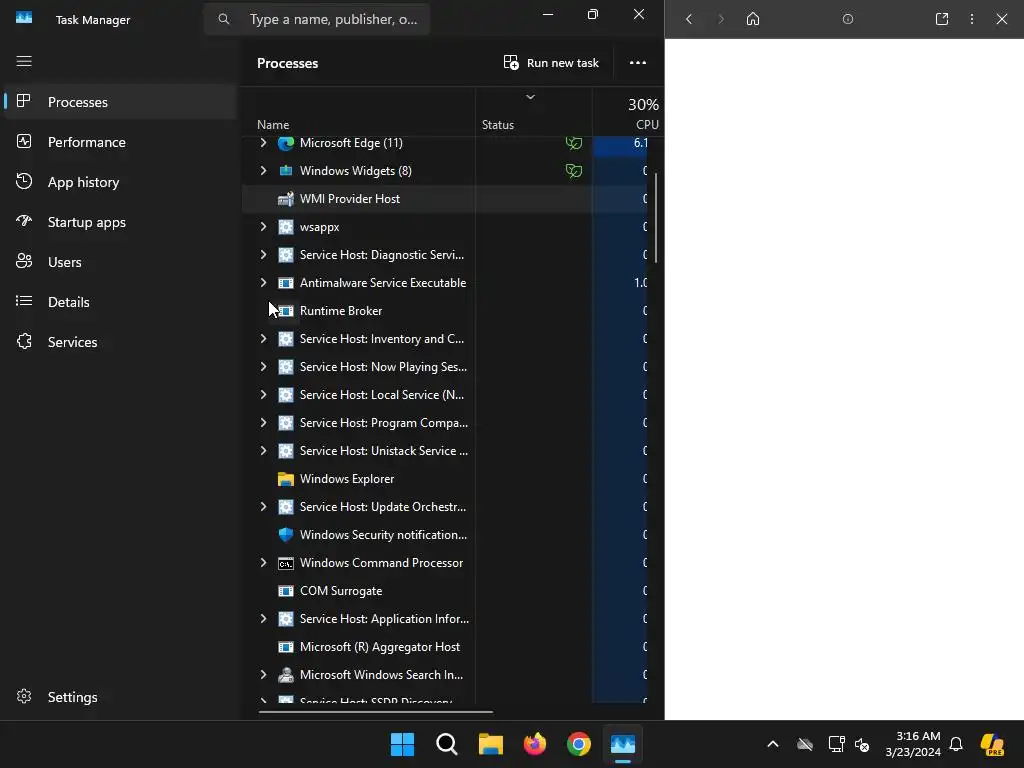This screenshot has height=768, width=1024.
Task: Sort by the Status column header
Action: (498, 125)
